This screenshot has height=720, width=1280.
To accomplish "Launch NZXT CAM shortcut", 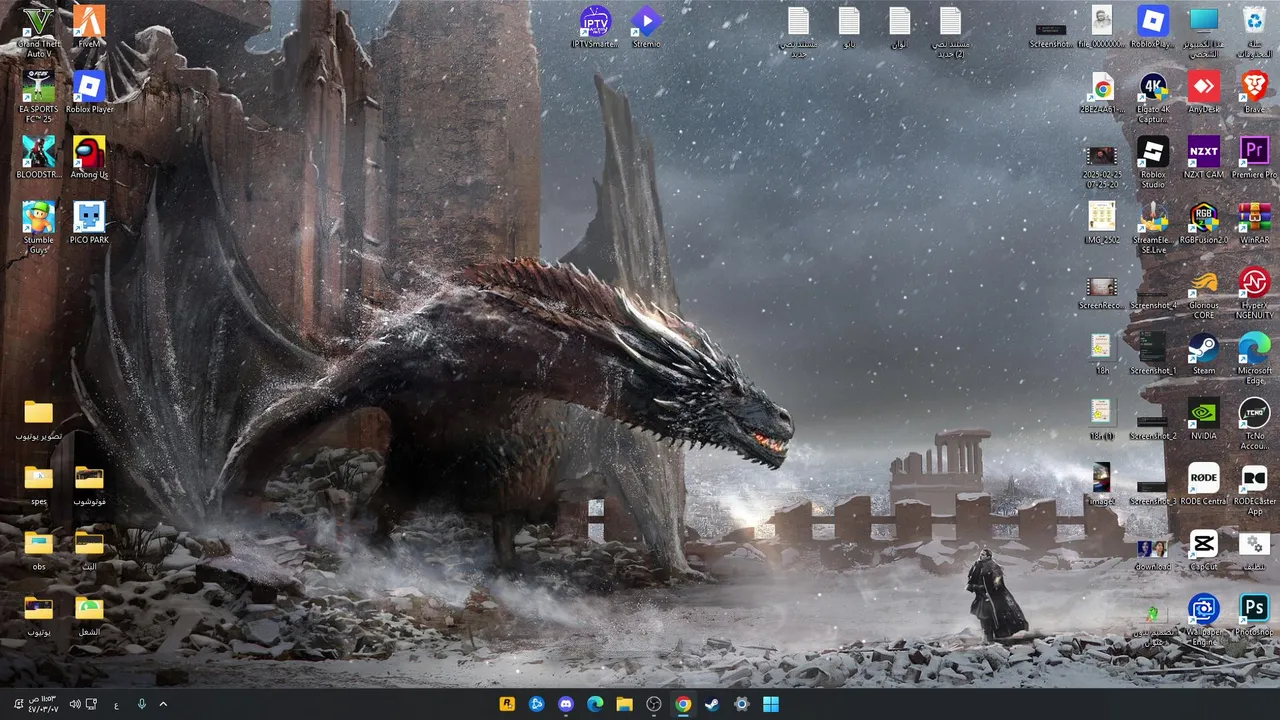I will point(1204,158).
